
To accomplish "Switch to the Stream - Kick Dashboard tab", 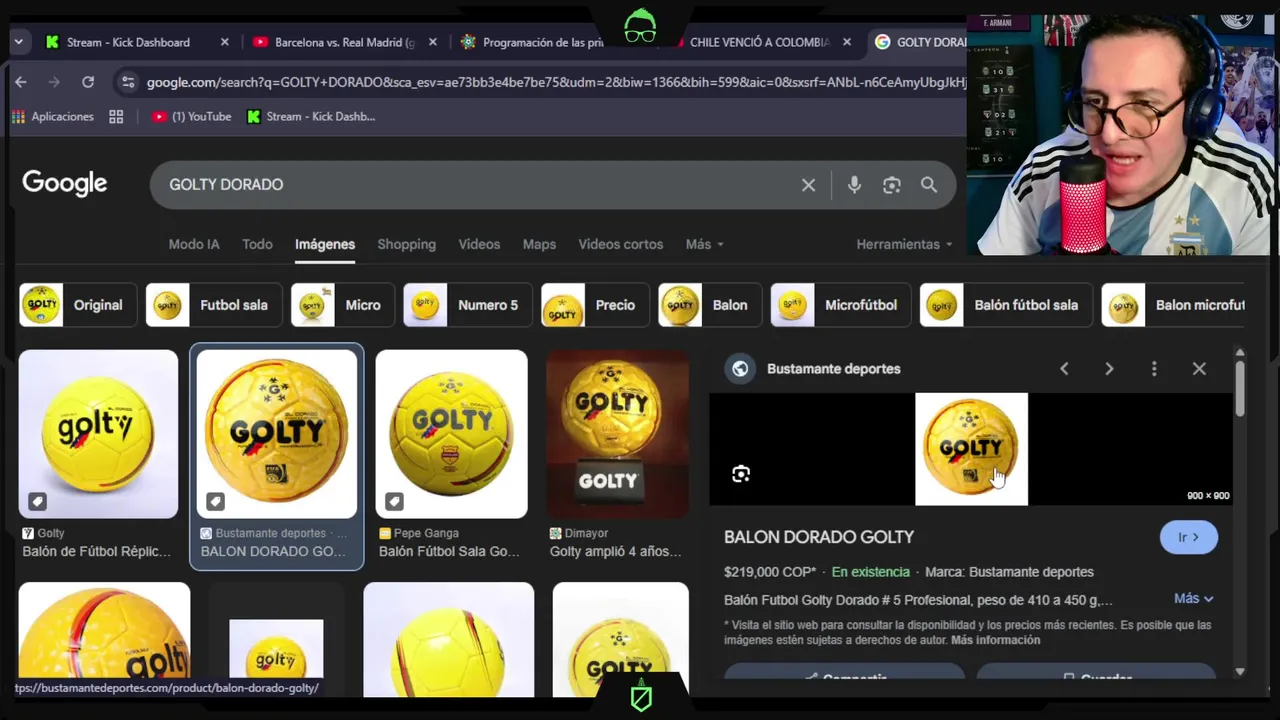I will (127, 42).
